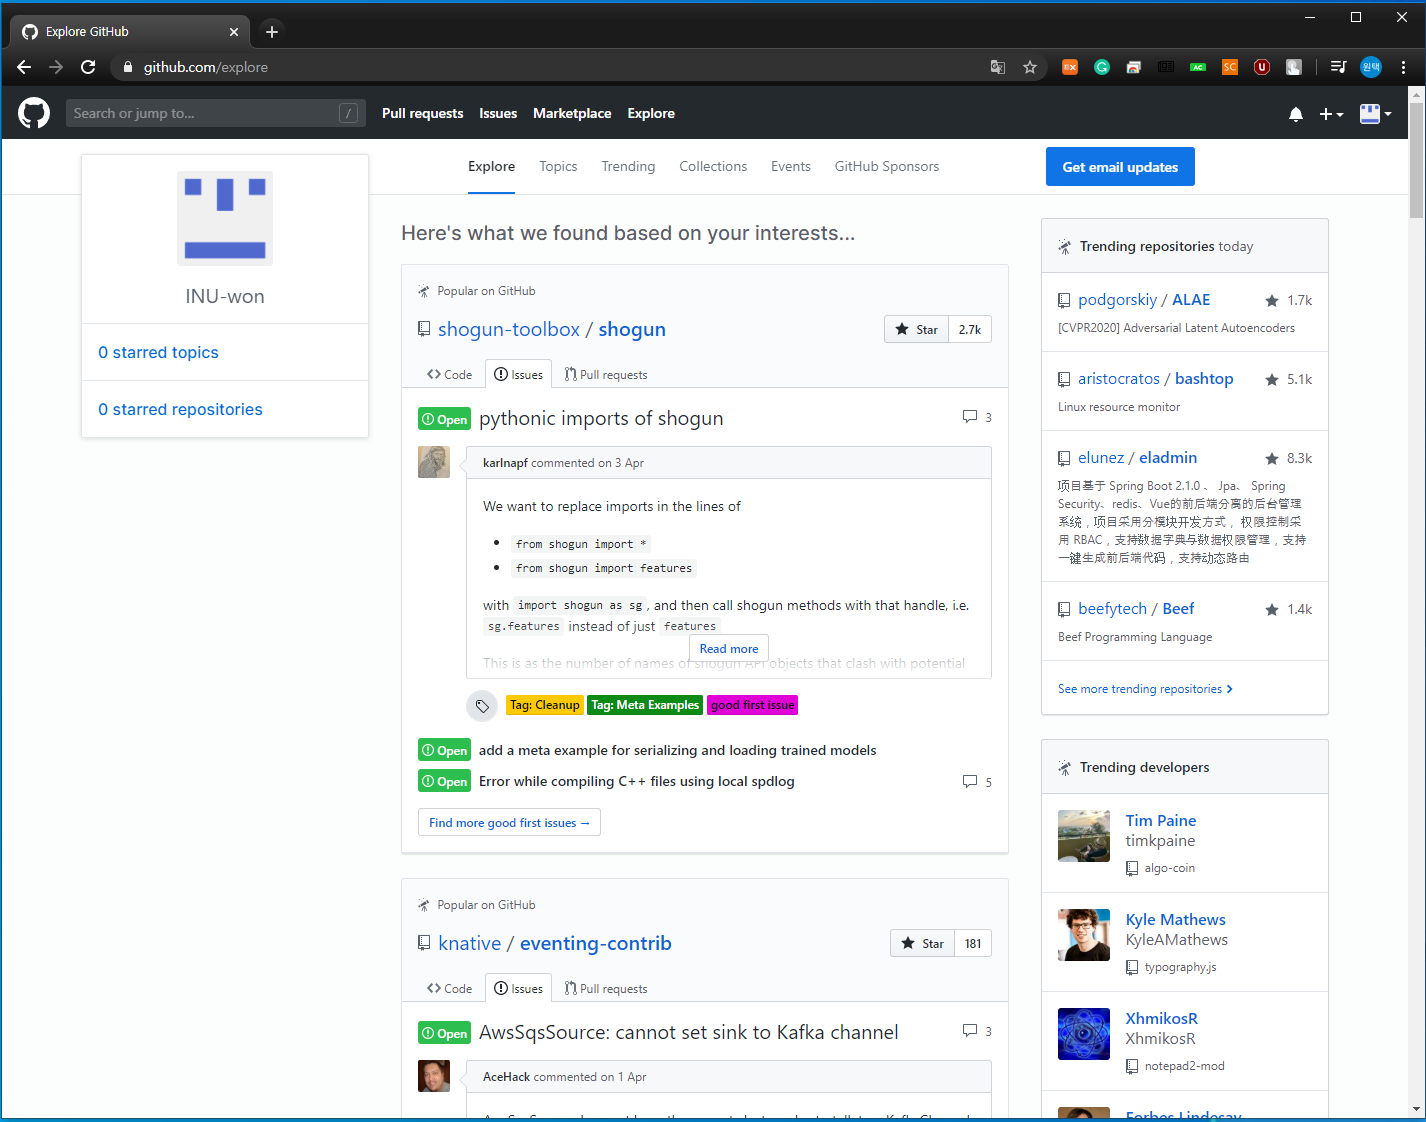Close the Explore GitHub tab
1426x1122 pixels.
(x=234, y=32)
